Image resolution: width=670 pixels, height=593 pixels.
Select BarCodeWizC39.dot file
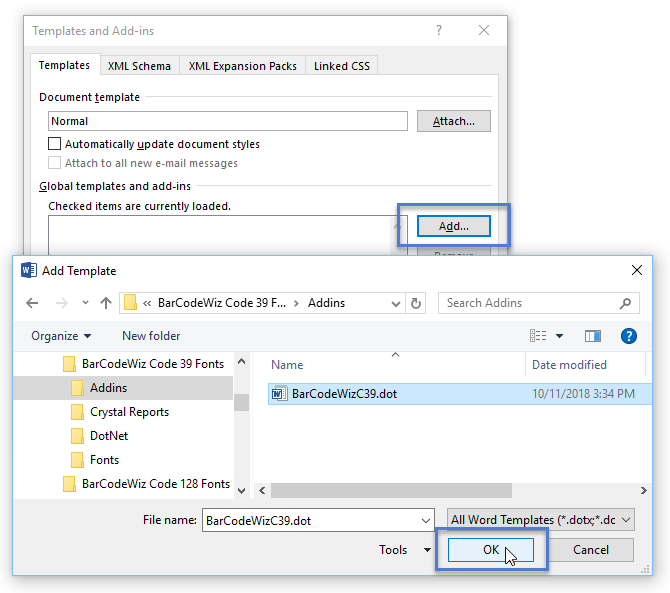[x=460, y=393]
